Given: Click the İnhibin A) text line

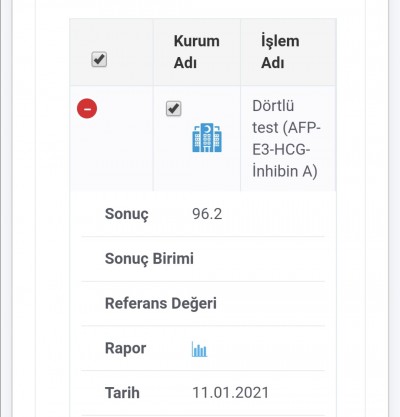Looking at the screenshot, I should [x=285, y=171].
